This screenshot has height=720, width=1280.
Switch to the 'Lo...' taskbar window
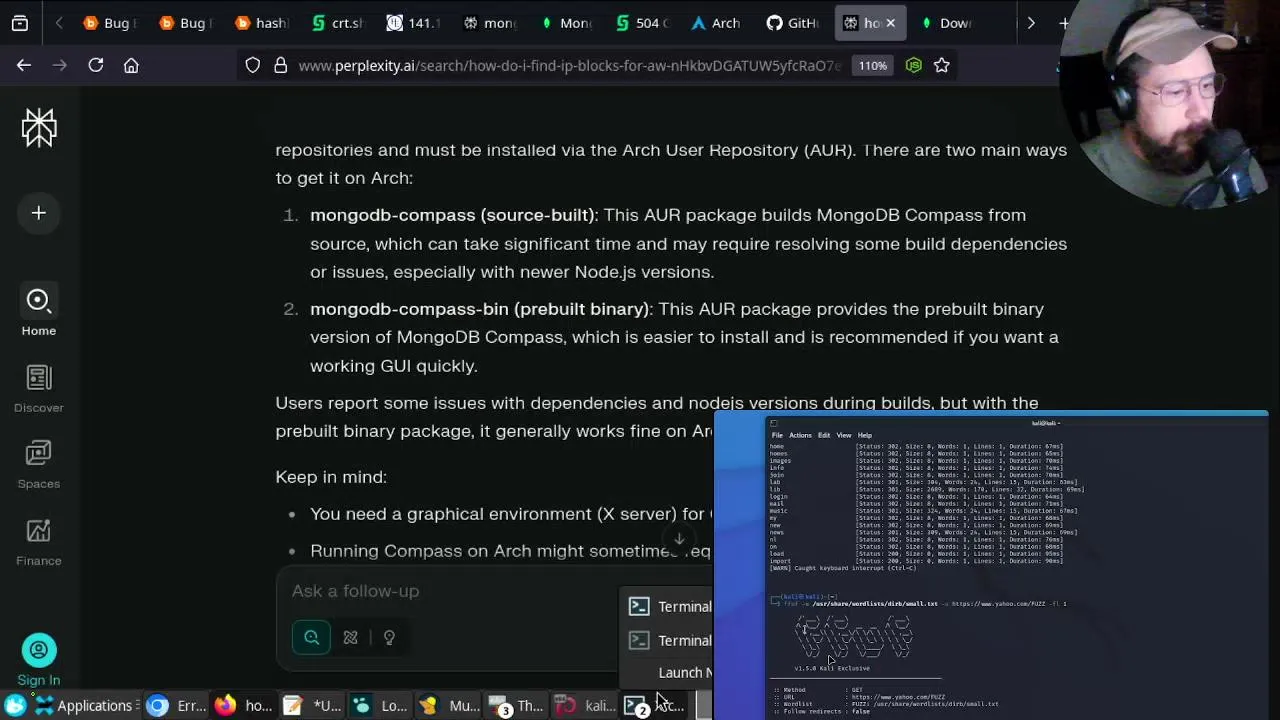379,705
